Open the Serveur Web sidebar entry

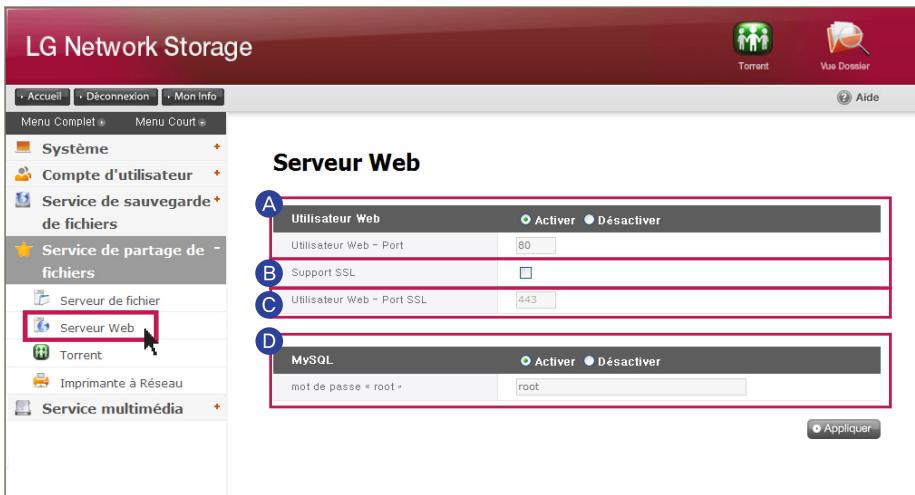point(97,328)
